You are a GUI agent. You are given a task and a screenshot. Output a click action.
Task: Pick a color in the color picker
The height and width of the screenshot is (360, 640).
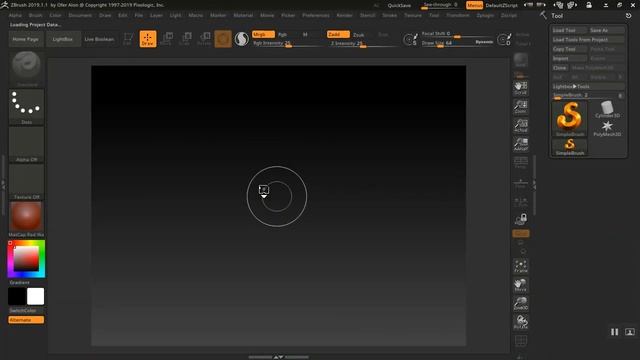tap(26, 259)
